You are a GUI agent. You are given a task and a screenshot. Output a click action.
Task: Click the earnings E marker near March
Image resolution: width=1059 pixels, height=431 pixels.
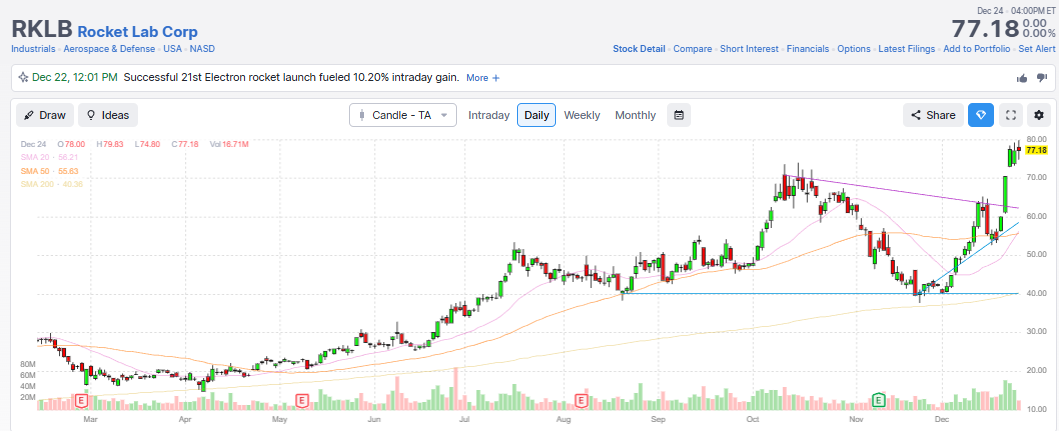click(x=82, y=401)
